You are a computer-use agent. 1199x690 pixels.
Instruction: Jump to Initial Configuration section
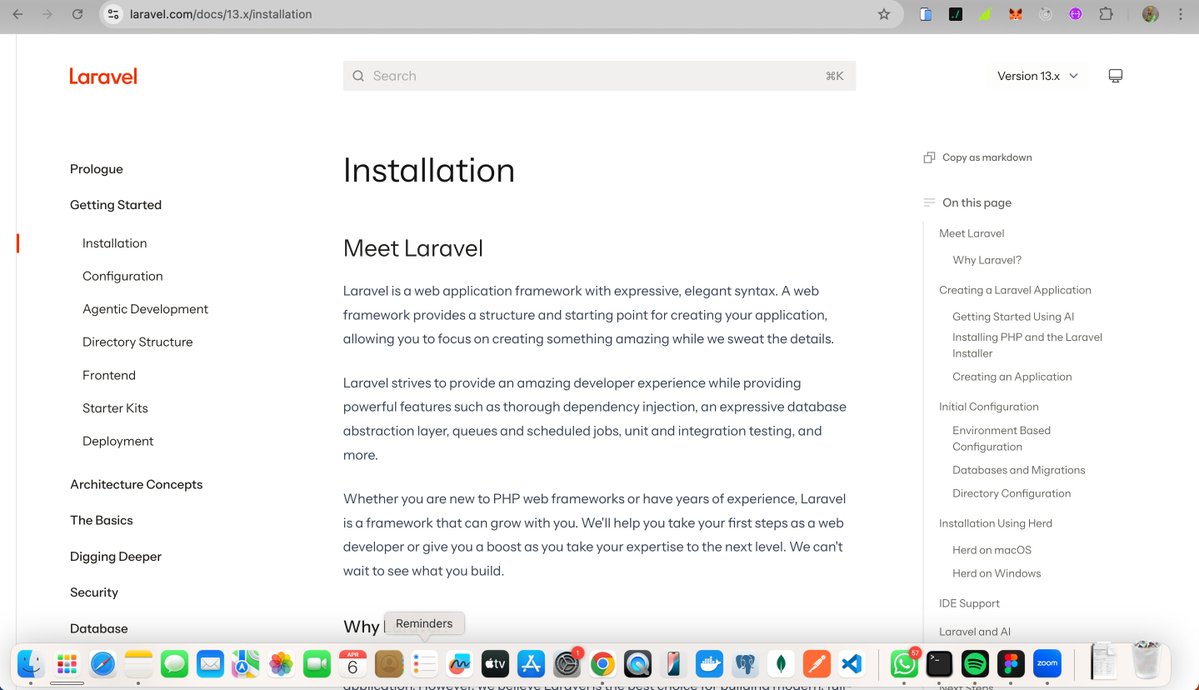pyautogui.click(x=989, y=407)
